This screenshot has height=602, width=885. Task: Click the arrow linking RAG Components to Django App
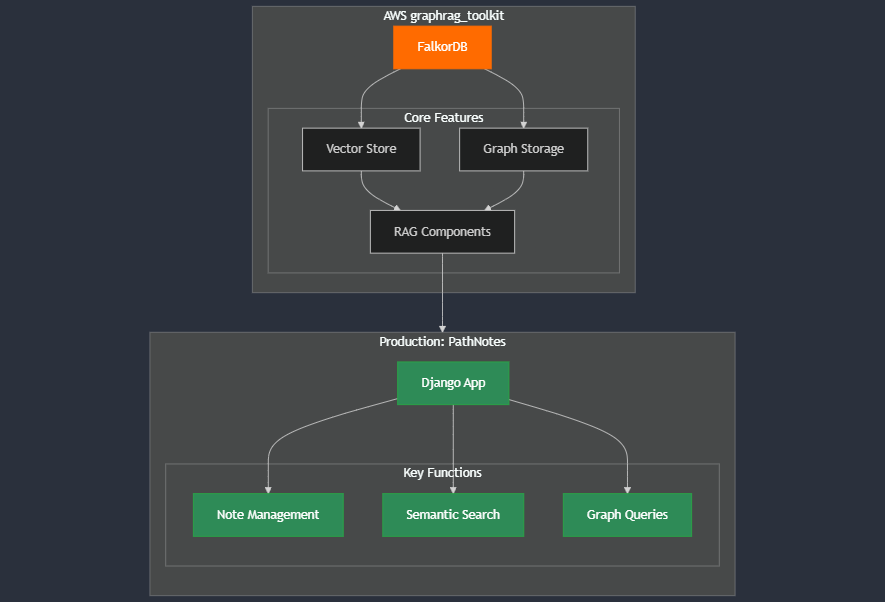point(442,300)
